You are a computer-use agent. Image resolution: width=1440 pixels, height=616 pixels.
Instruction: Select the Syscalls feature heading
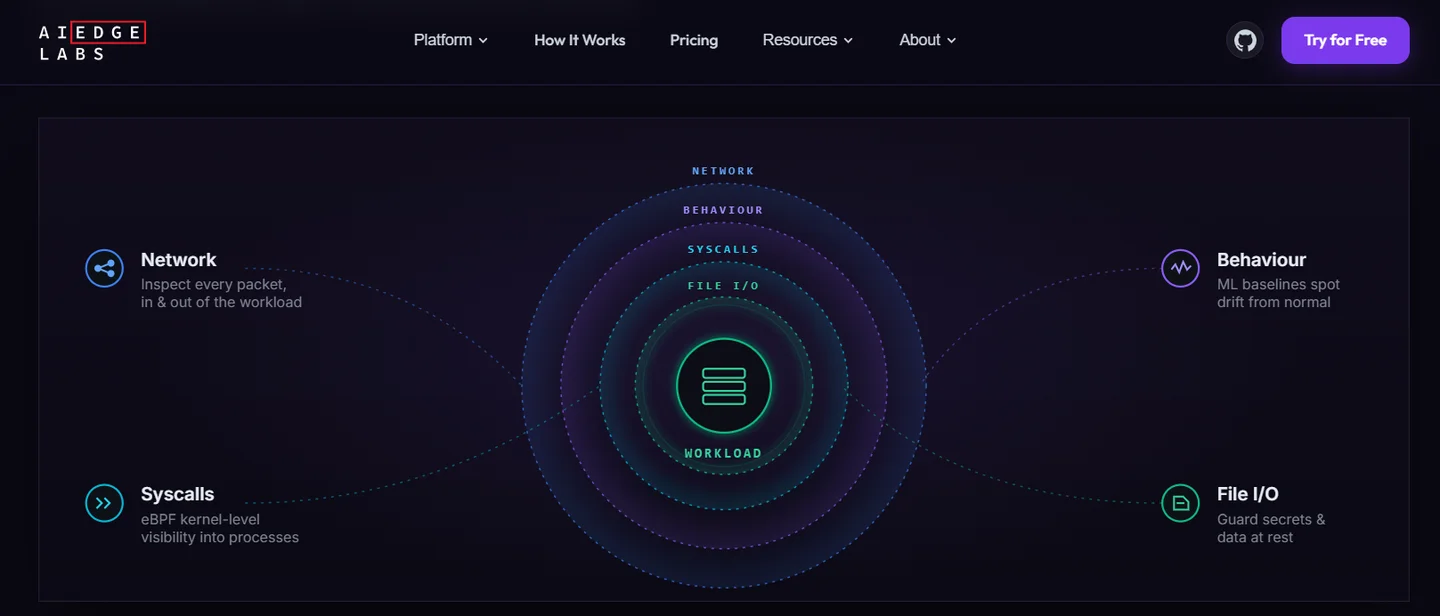coord(177,494)
